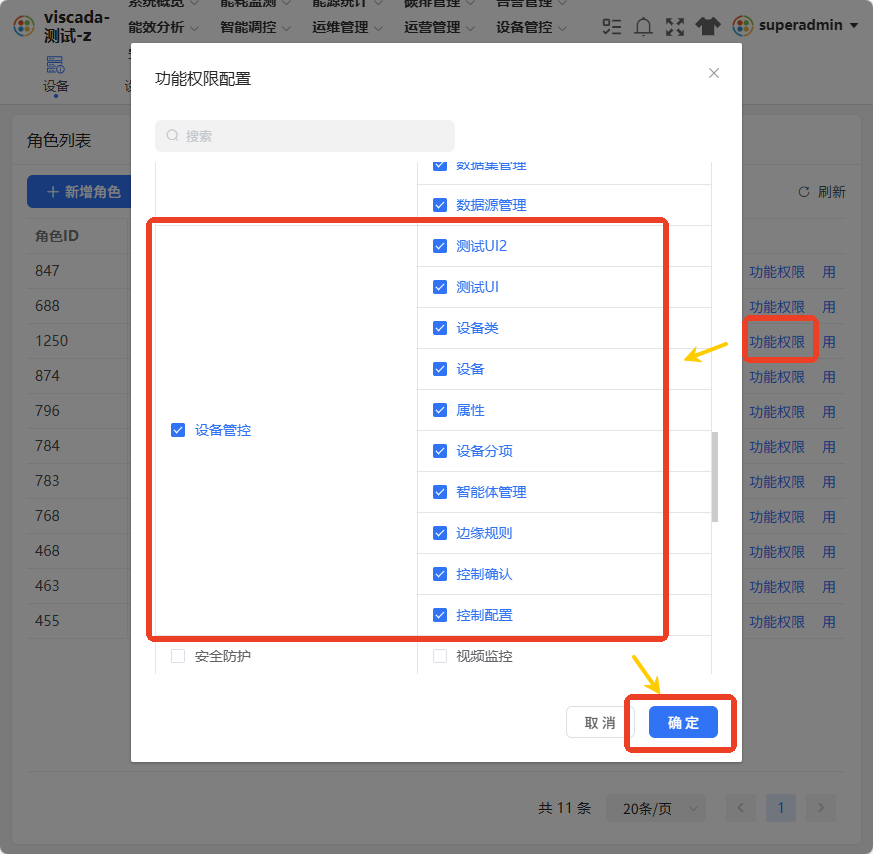Open 功能权限 for role 455
Screen dimensions: 873x854
[777, 622]
